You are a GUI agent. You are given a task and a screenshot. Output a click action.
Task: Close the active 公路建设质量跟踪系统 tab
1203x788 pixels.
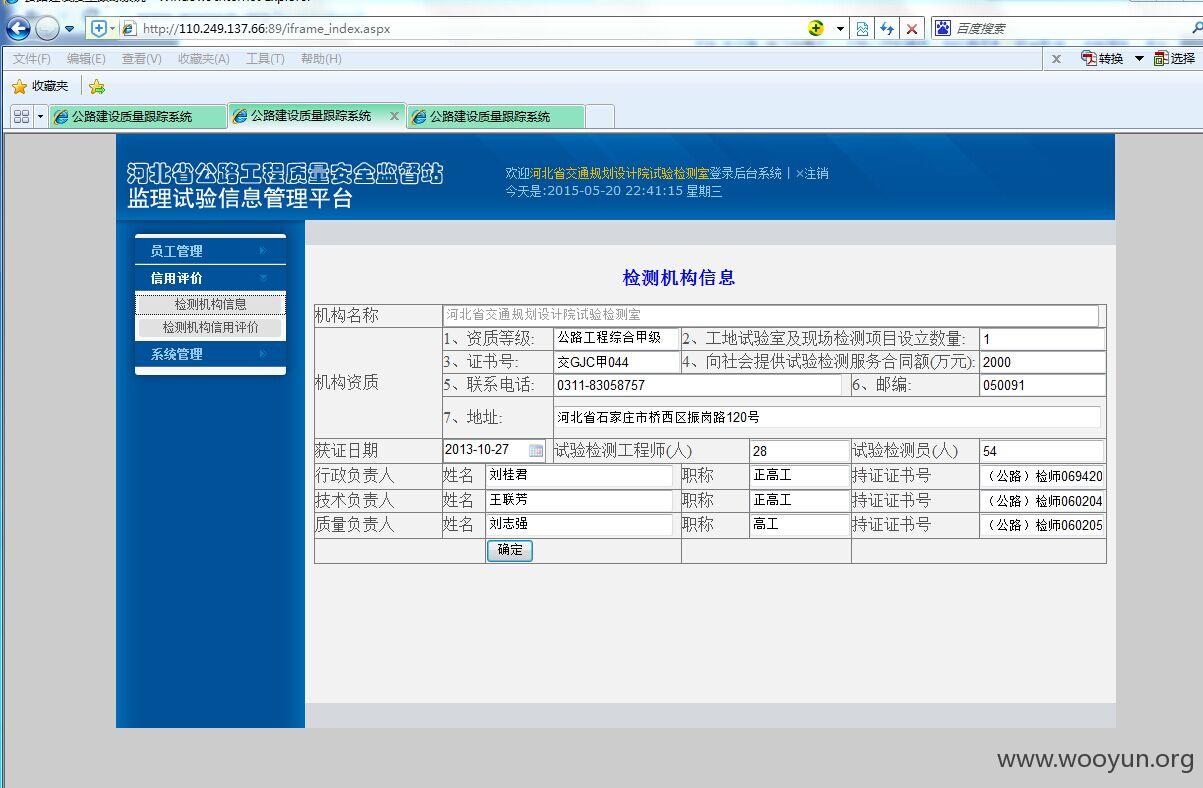(x=394, y=116)
